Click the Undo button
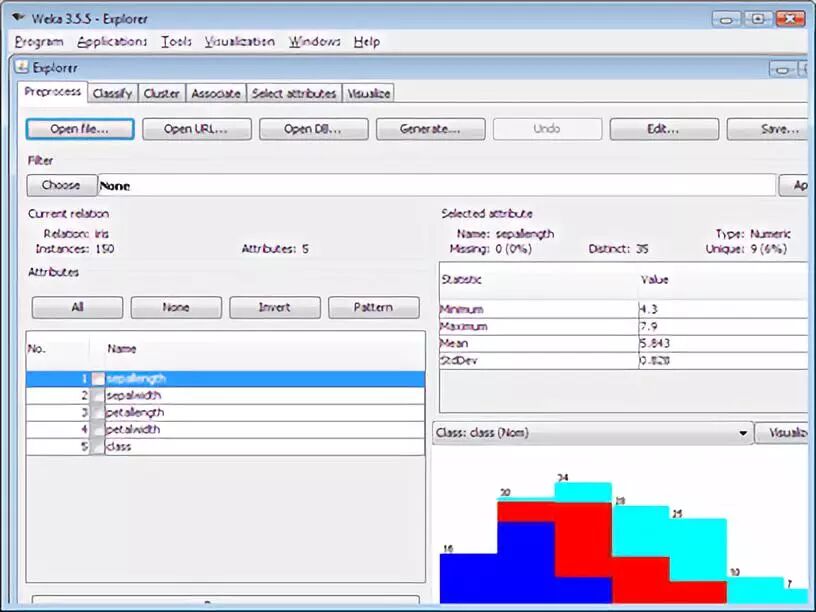The height and width of the screenshot is (612, 816). tap(547, 129)
